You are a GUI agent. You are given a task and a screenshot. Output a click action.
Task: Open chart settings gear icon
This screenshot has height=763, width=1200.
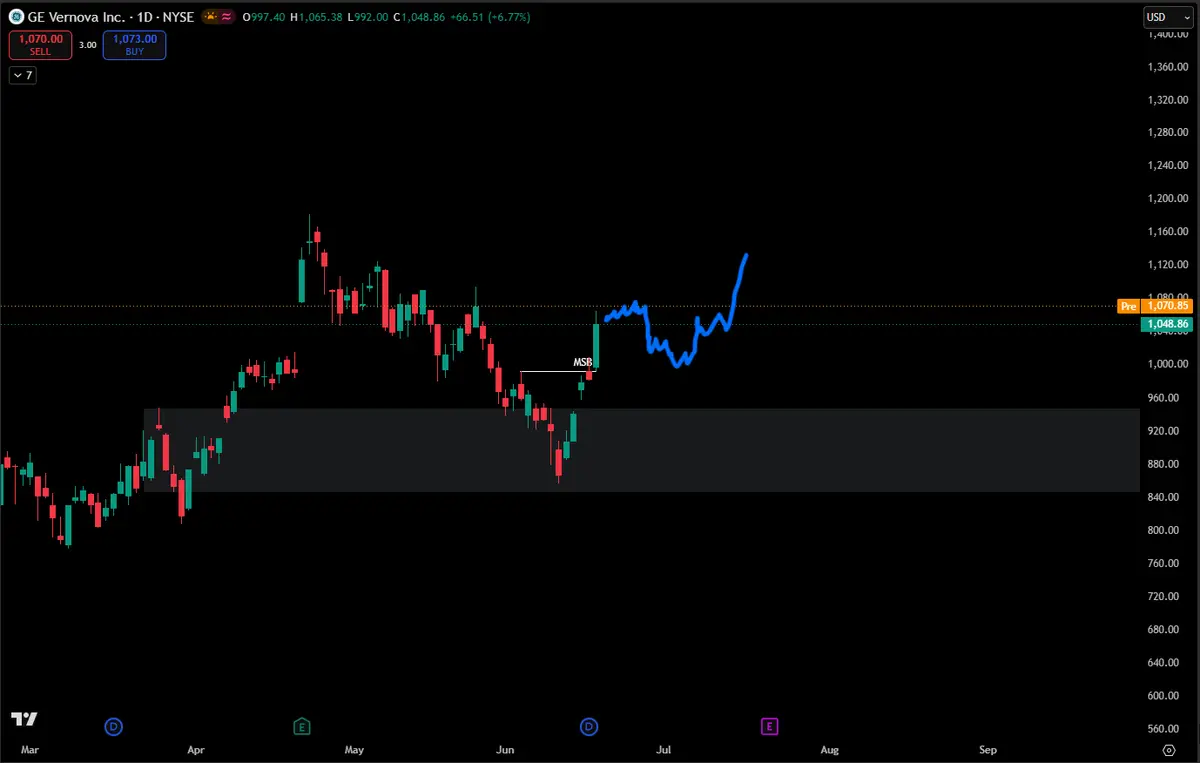click(1169, 749)
